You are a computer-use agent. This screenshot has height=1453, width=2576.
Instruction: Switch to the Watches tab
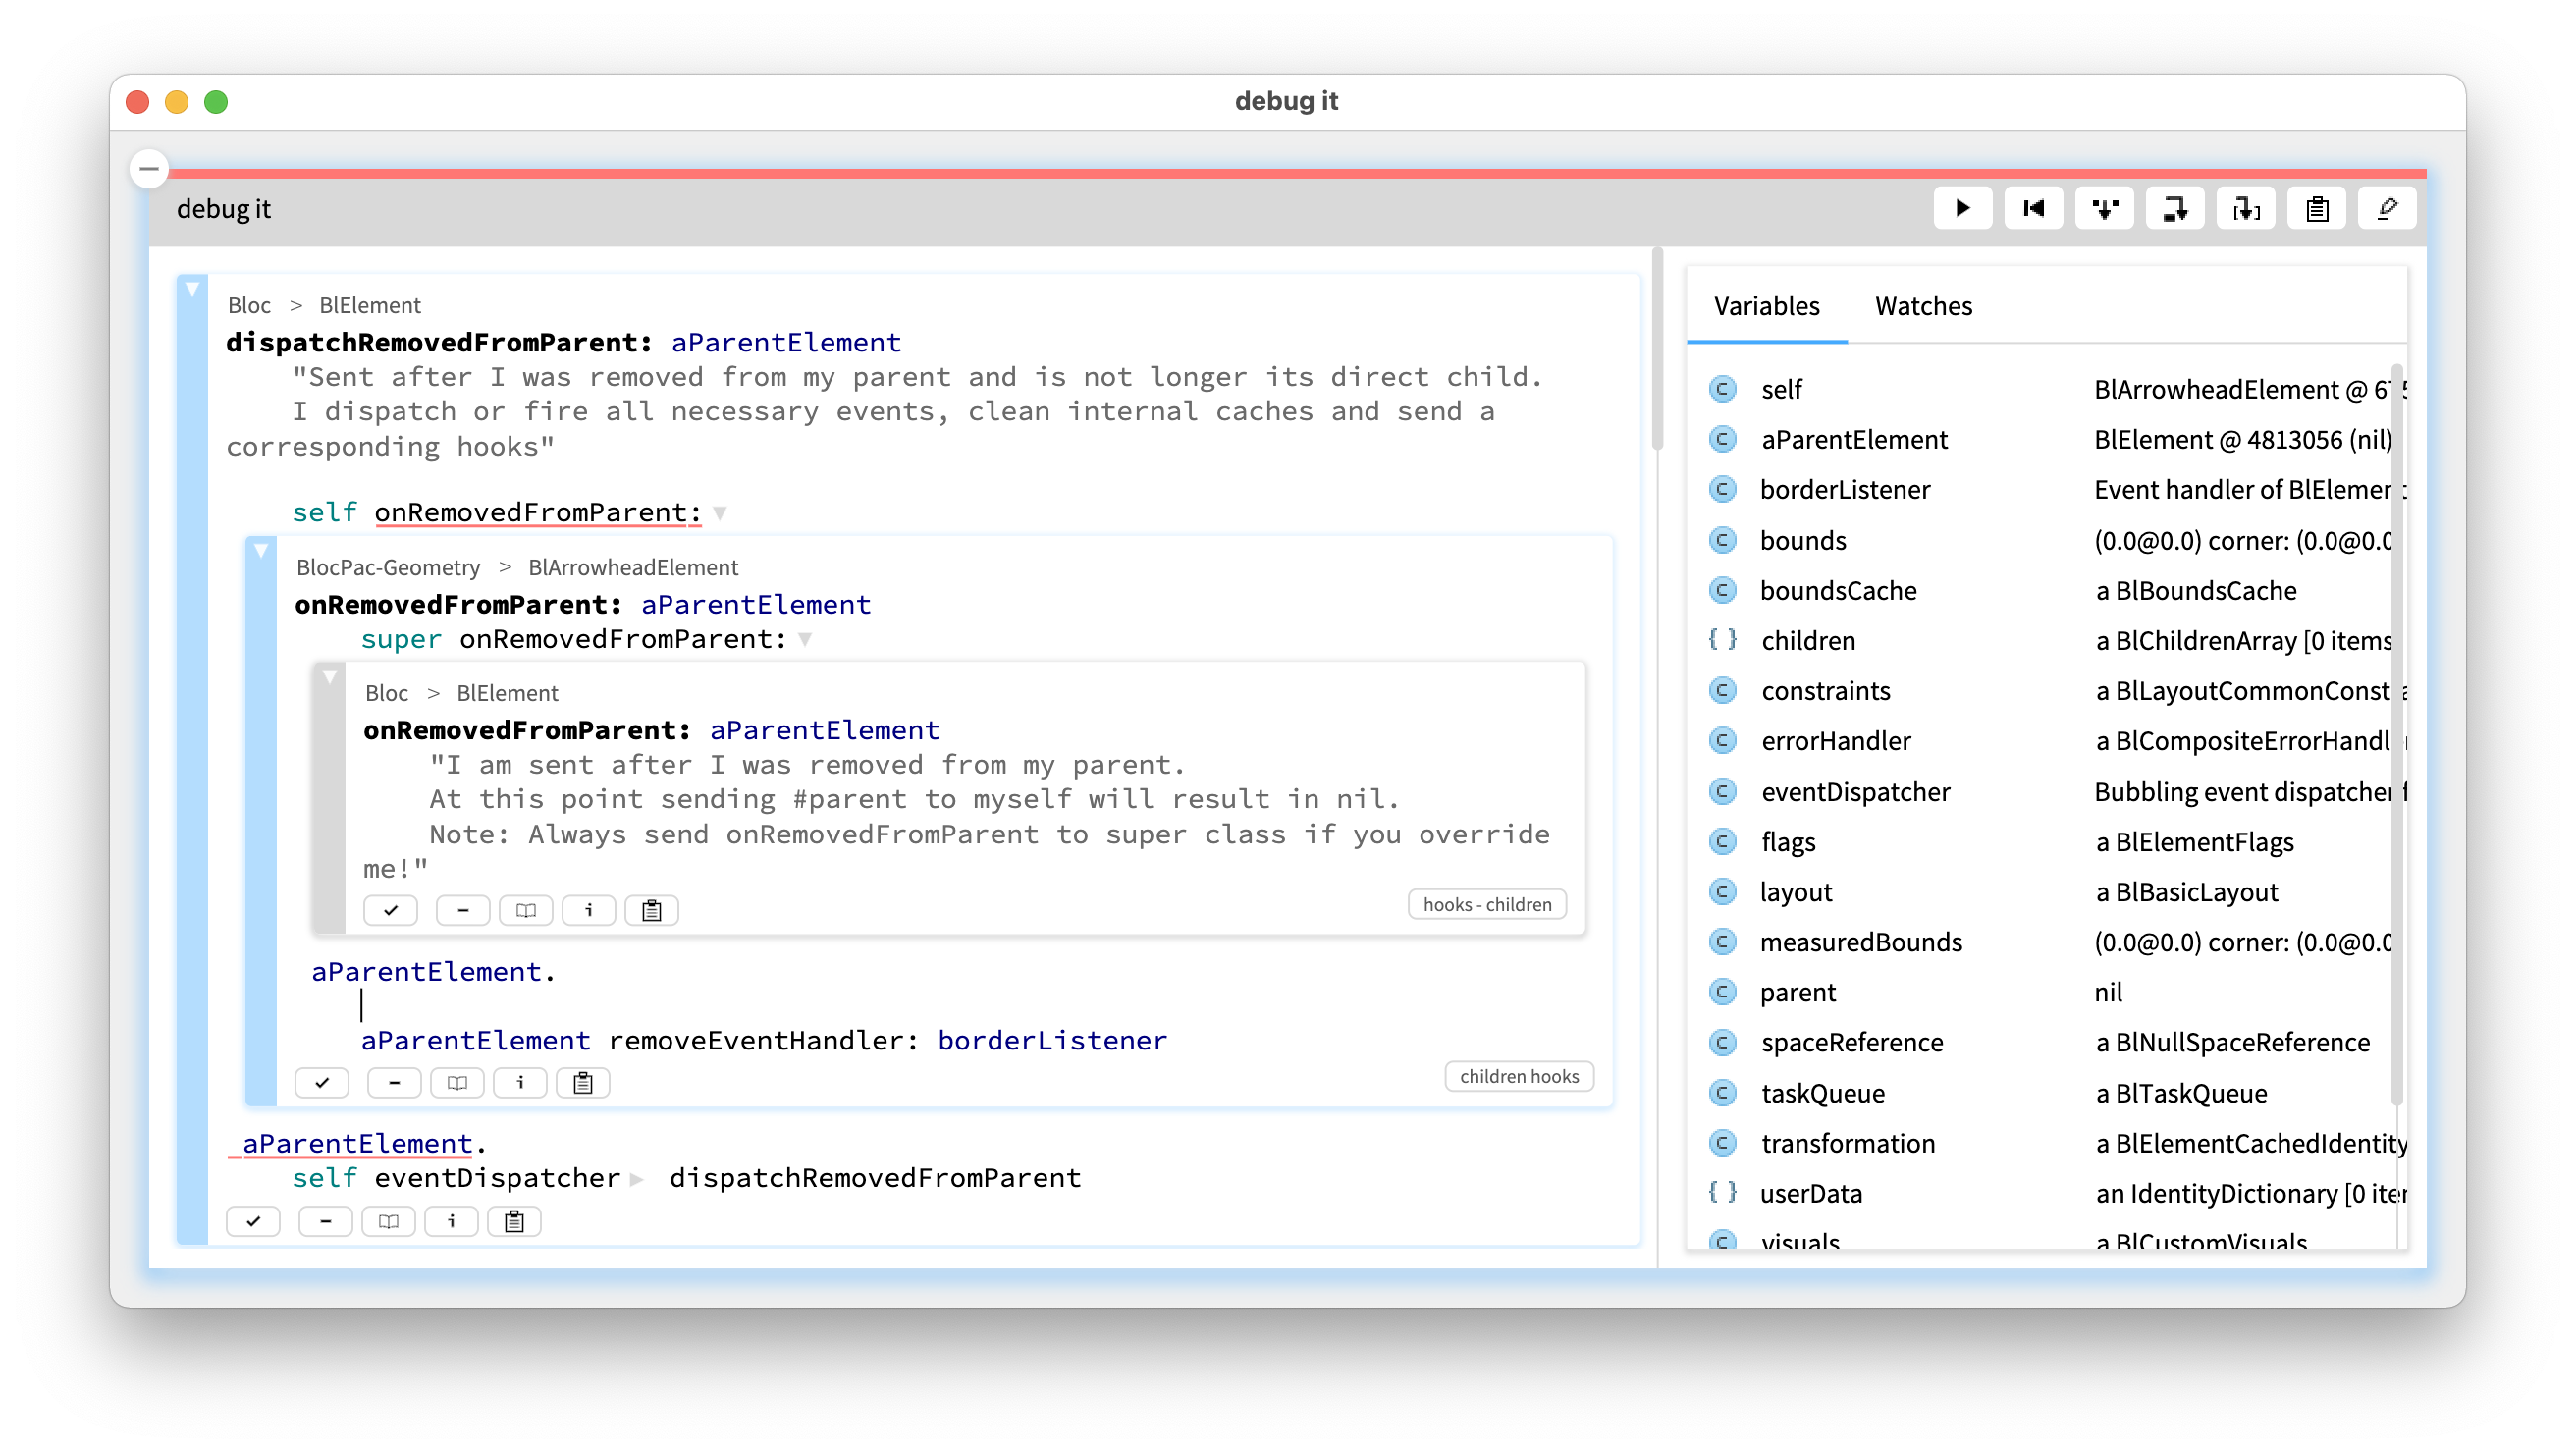click(x=1923, y=306)
